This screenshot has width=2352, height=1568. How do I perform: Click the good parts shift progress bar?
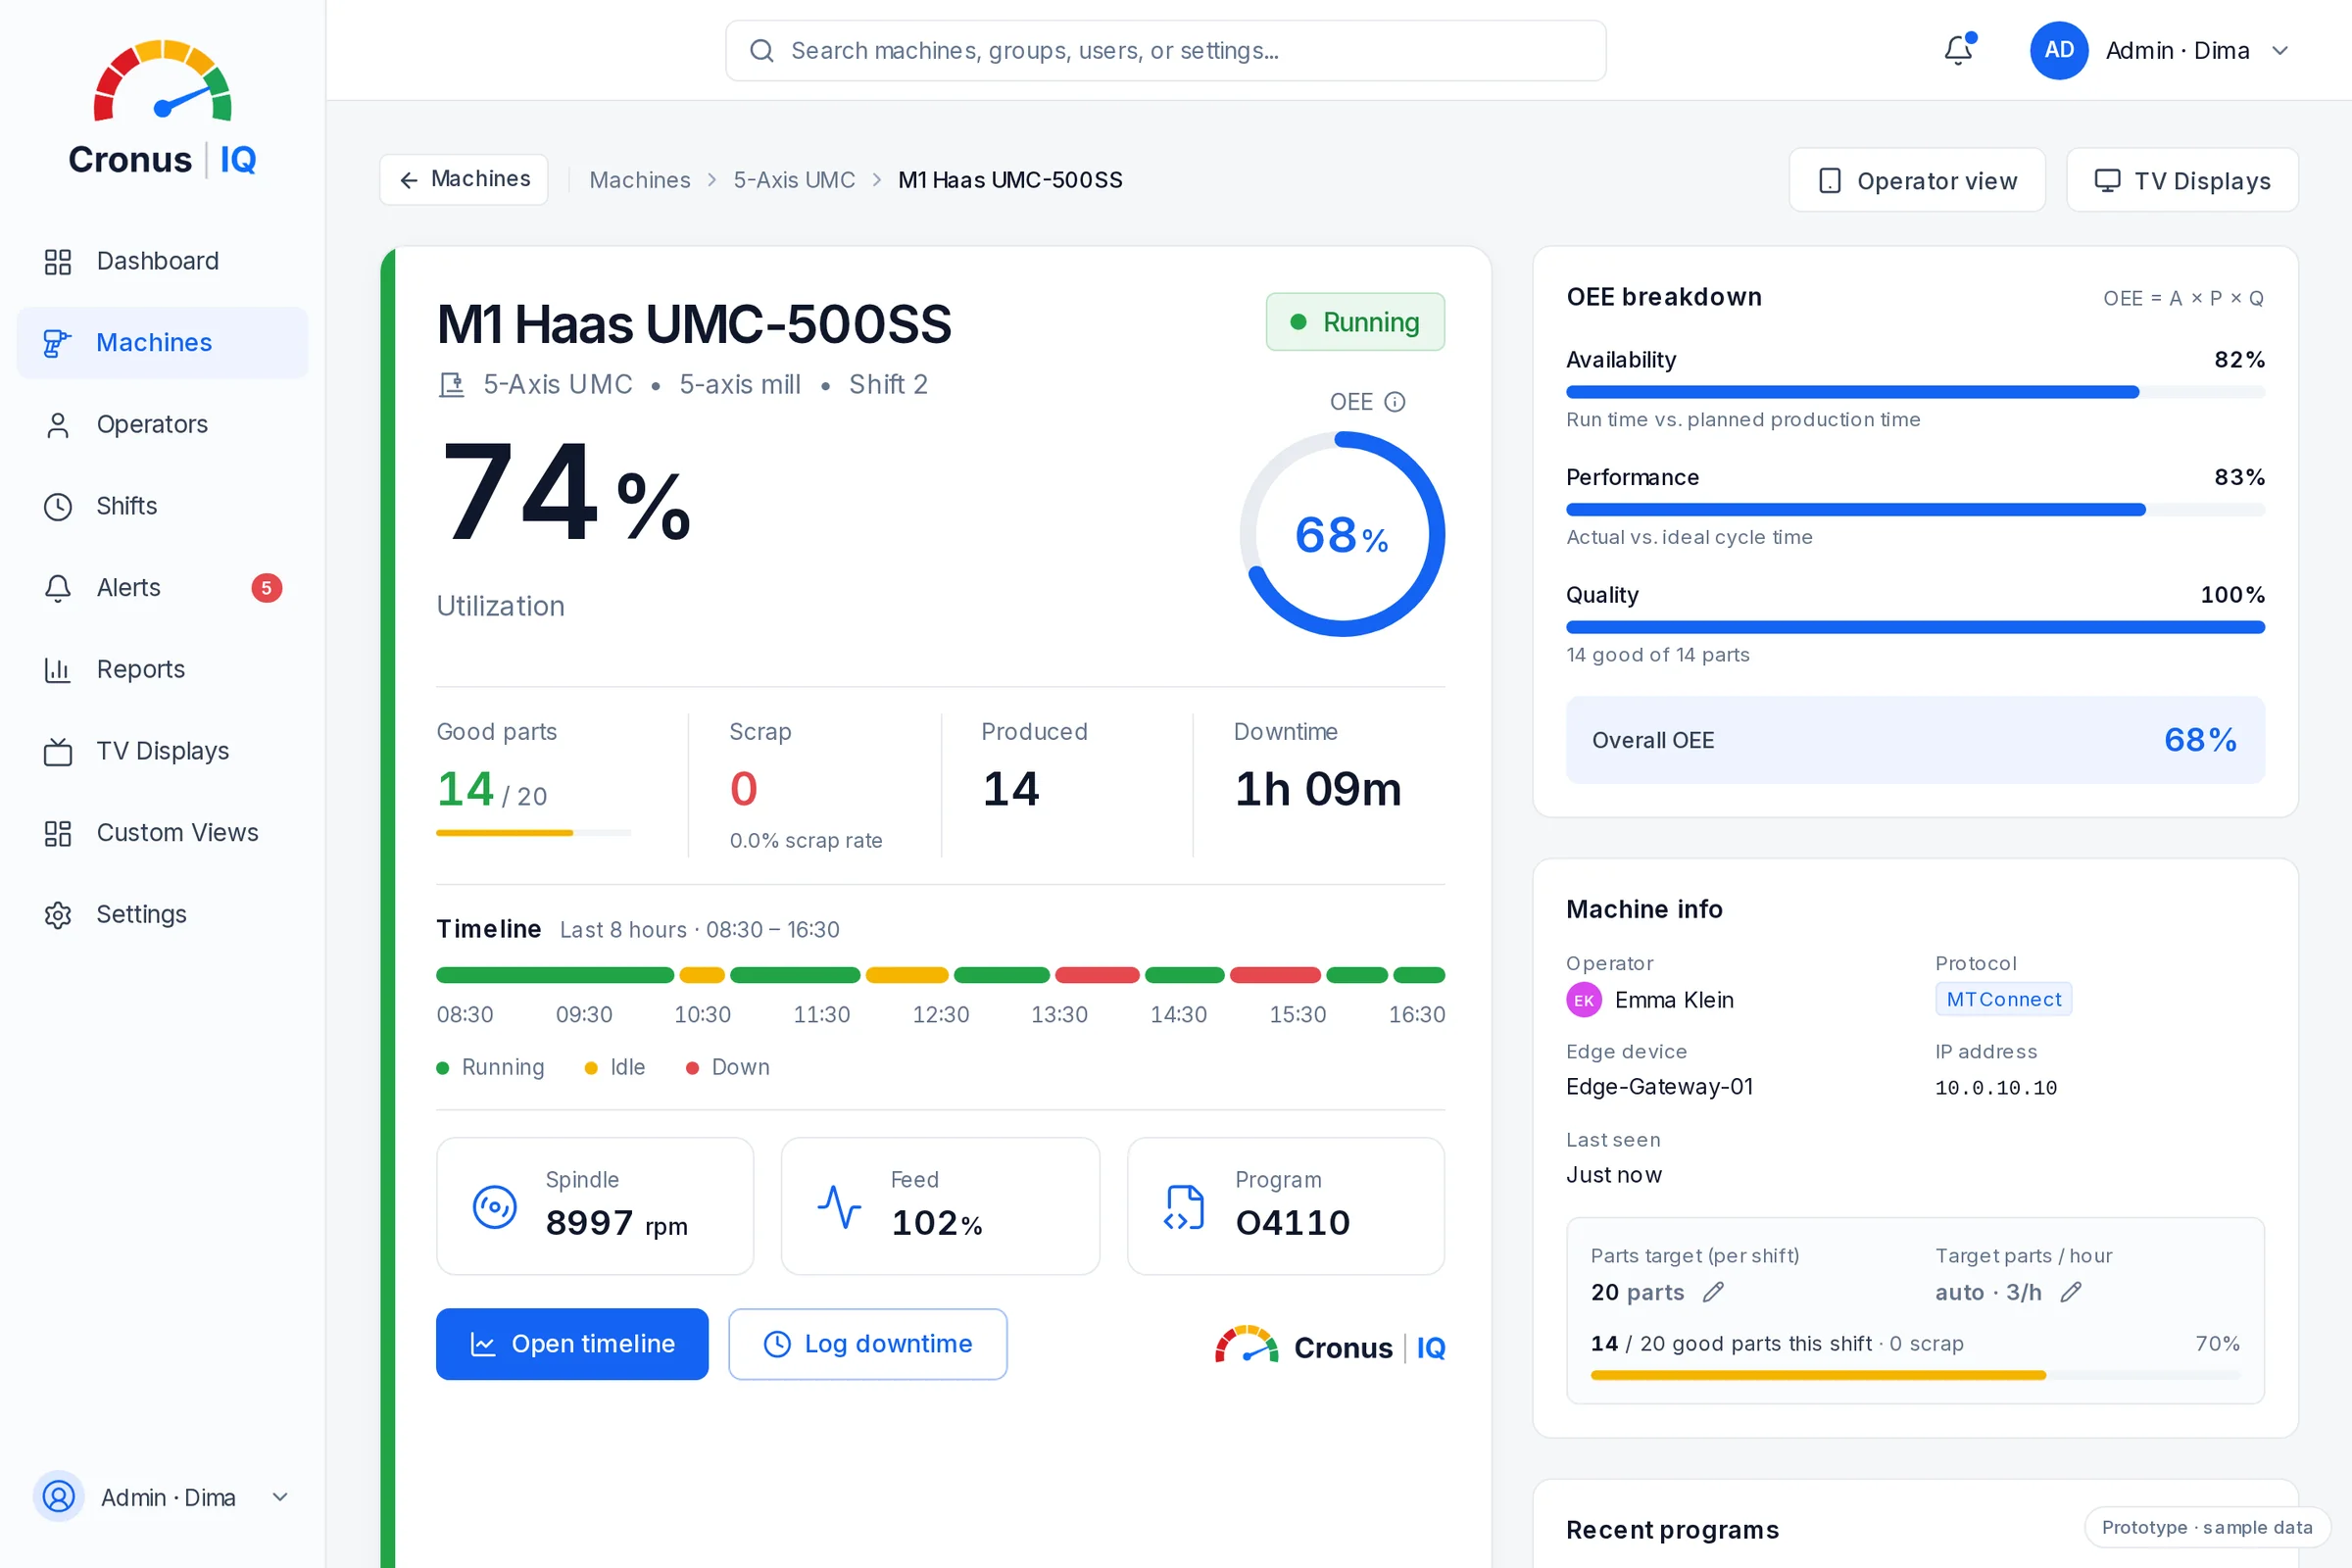tap(1915, 1376)
